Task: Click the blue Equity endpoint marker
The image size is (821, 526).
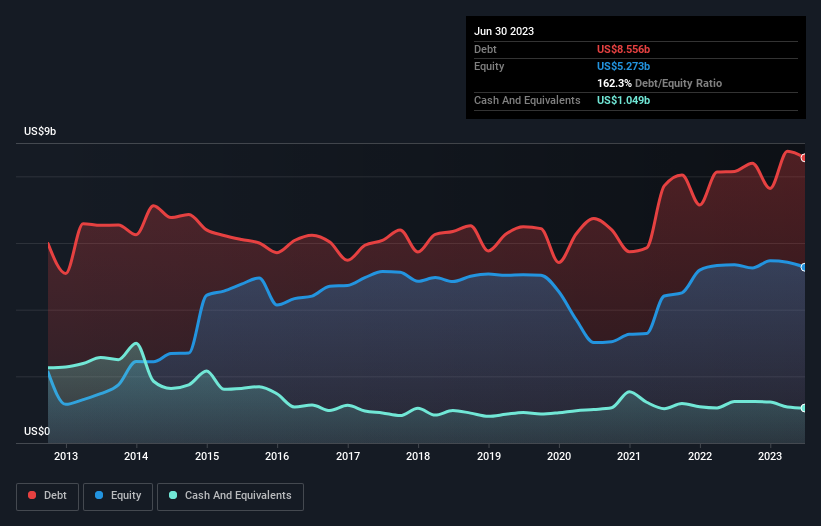Action: tap(804, 267)
